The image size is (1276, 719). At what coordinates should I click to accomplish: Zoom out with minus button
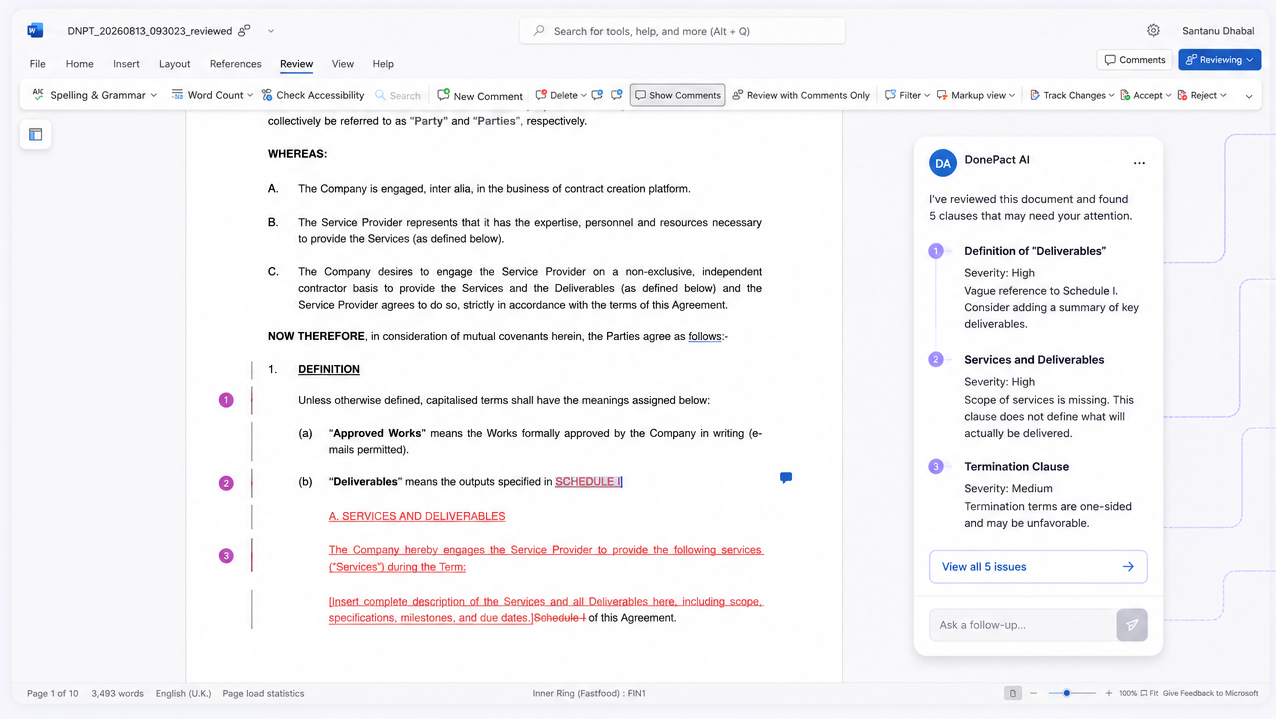pos(1033,693)
